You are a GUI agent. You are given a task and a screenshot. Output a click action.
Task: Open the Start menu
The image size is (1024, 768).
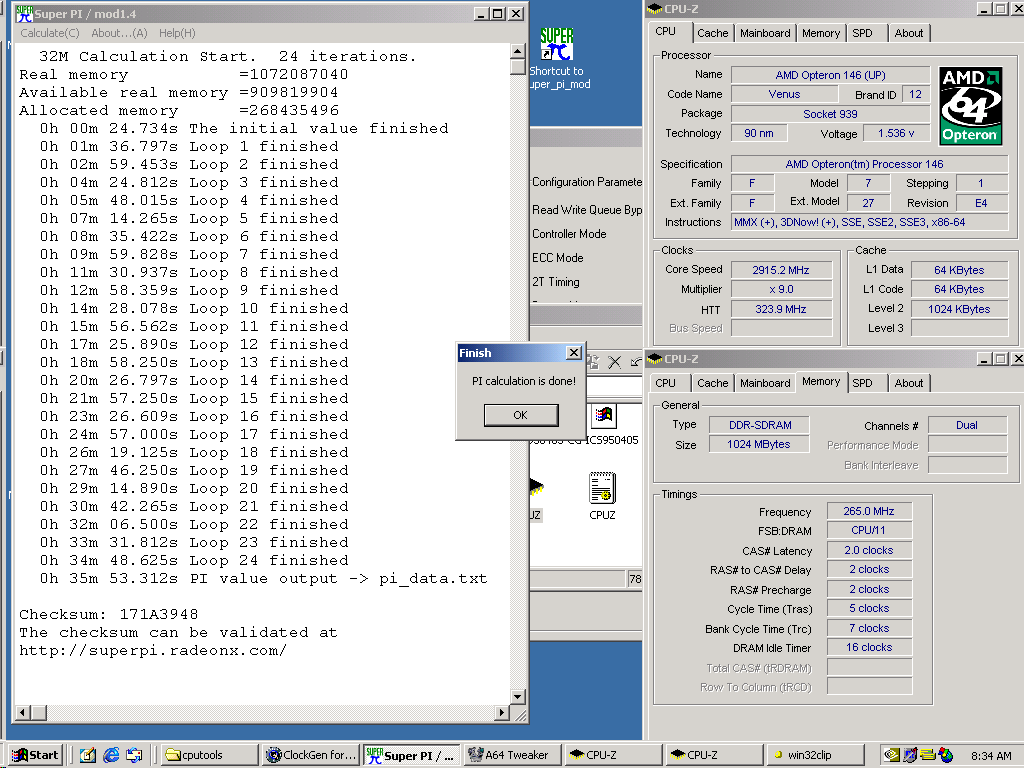(36, 755)
